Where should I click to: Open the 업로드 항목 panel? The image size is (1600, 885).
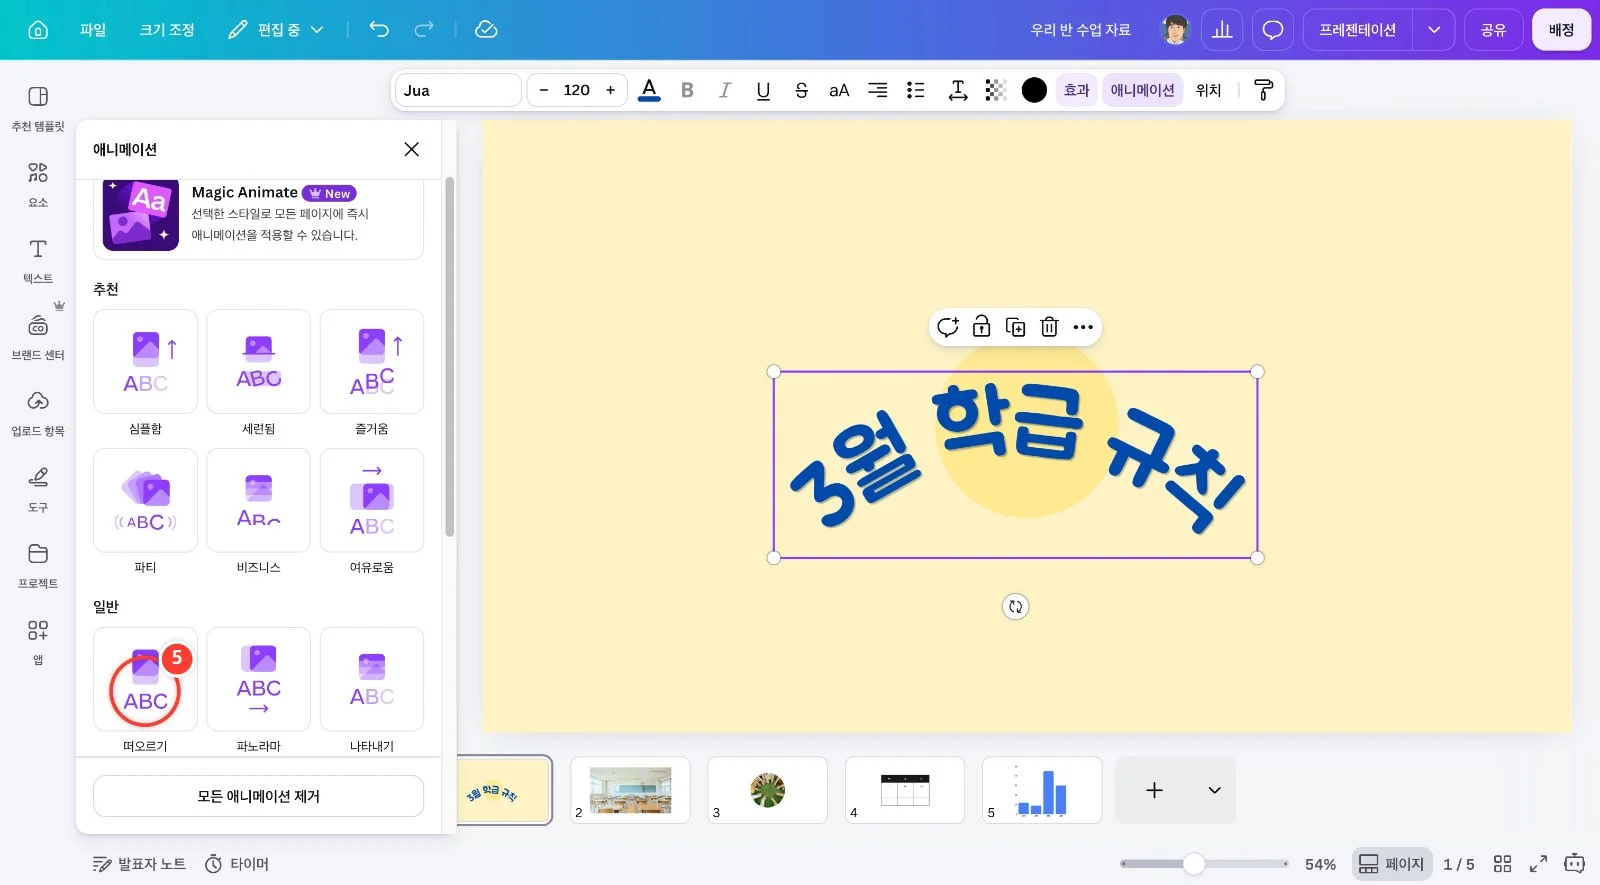point(38,413)
